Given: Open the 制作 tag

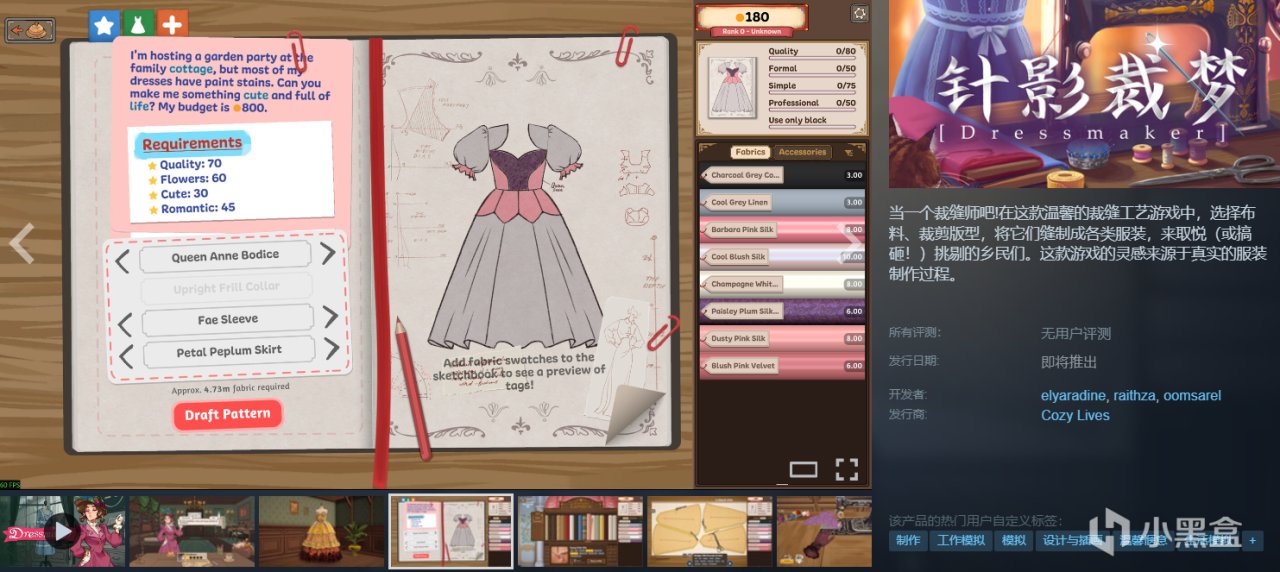Looking at the screenshot, I should [908, 540].
